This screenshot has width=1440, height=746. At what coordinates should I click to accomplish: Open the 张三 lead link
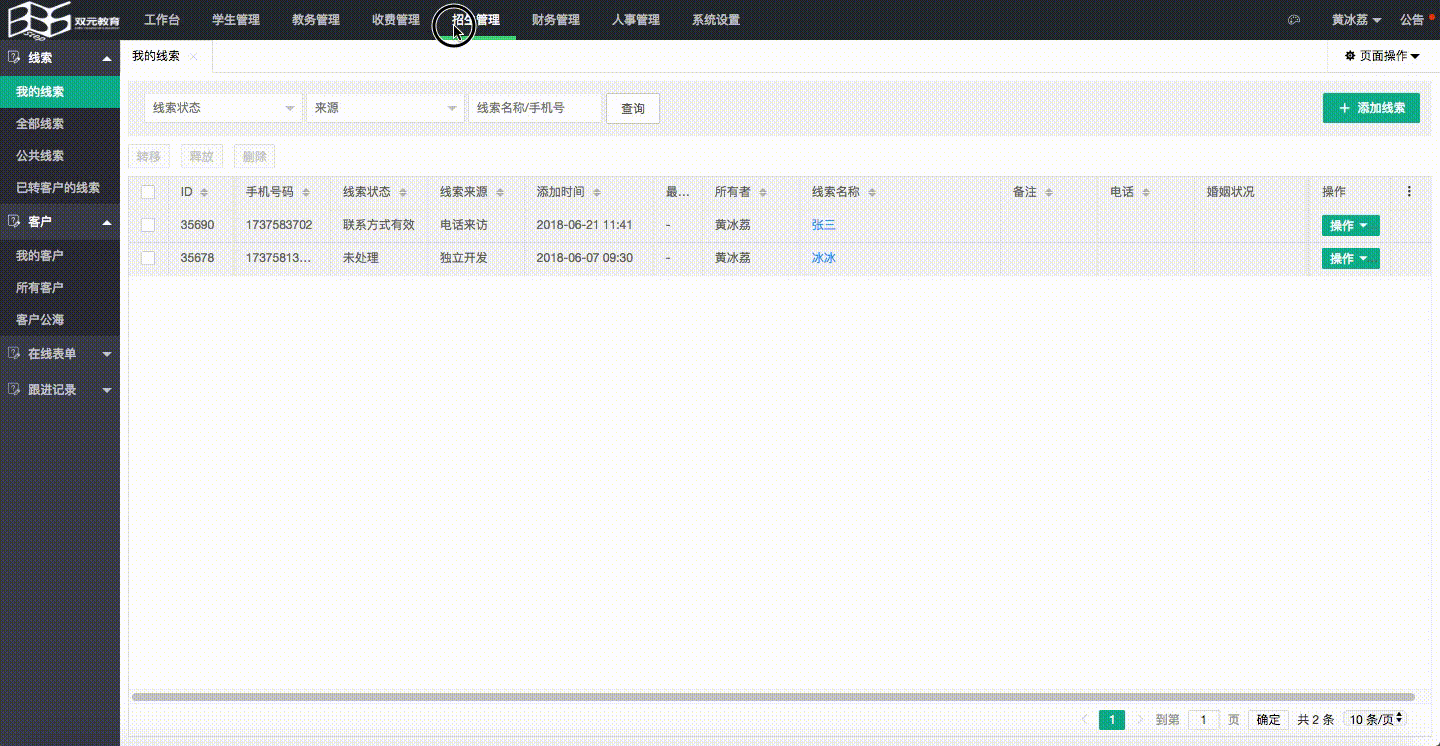(823, 225)
